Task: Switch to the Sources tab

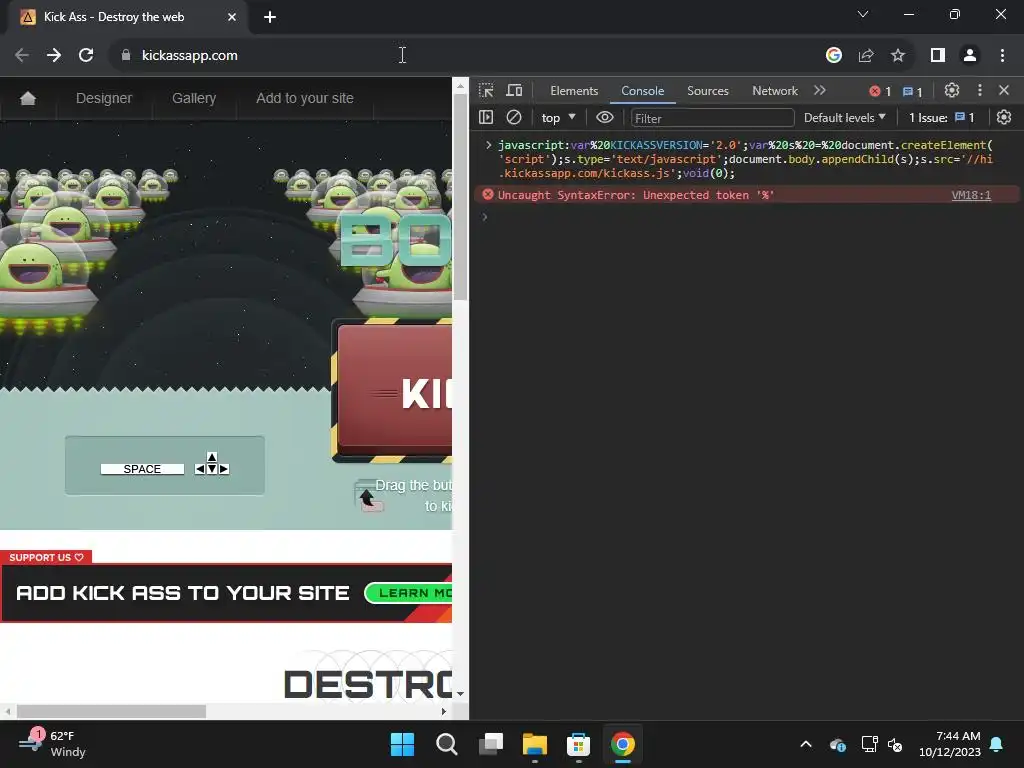Action: pos(708,91)
